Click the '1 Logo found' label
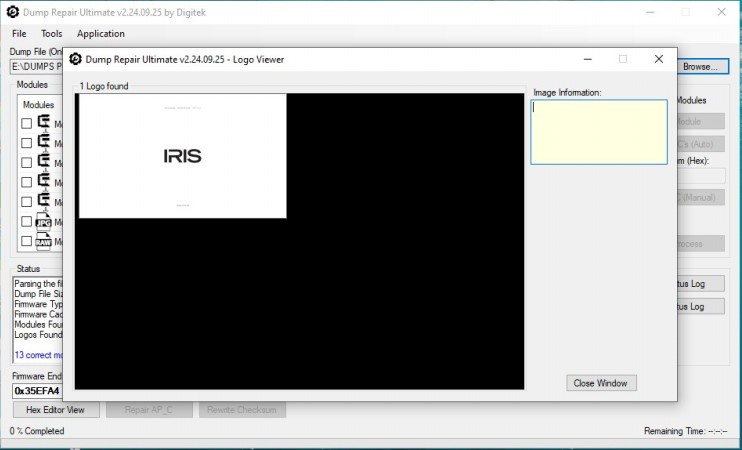 pyautogui.click(x=104, y=86)
